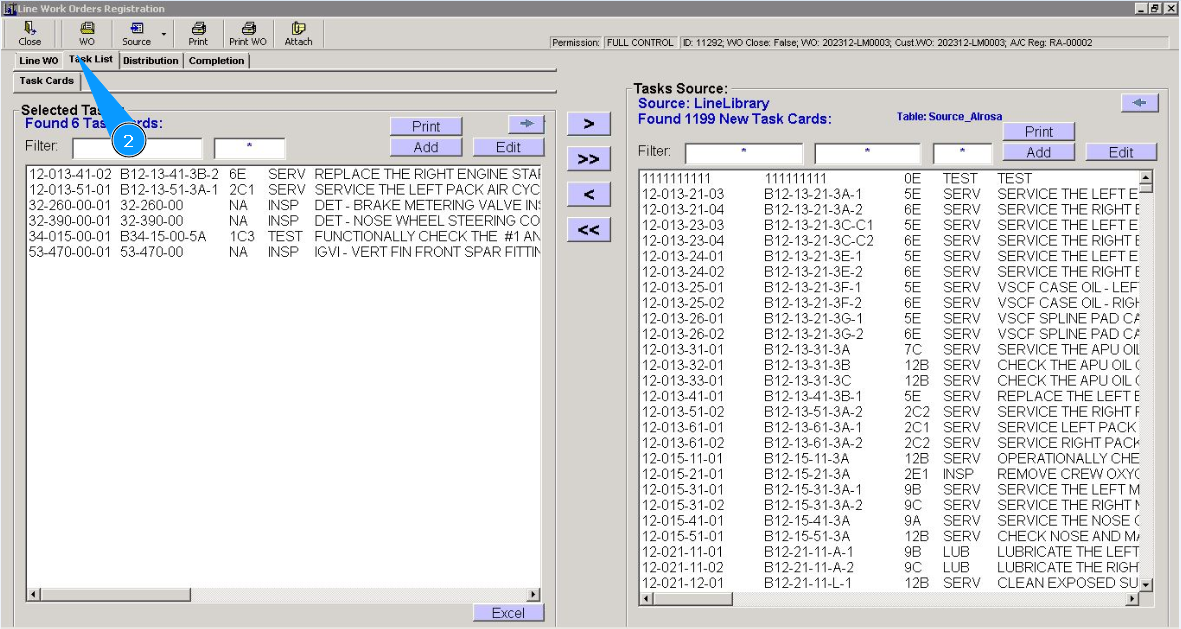Focus third filter field in Tasks Source
Image resolution: width=1181 pixels, height=629 pixels.
click(x=962, y=154)
